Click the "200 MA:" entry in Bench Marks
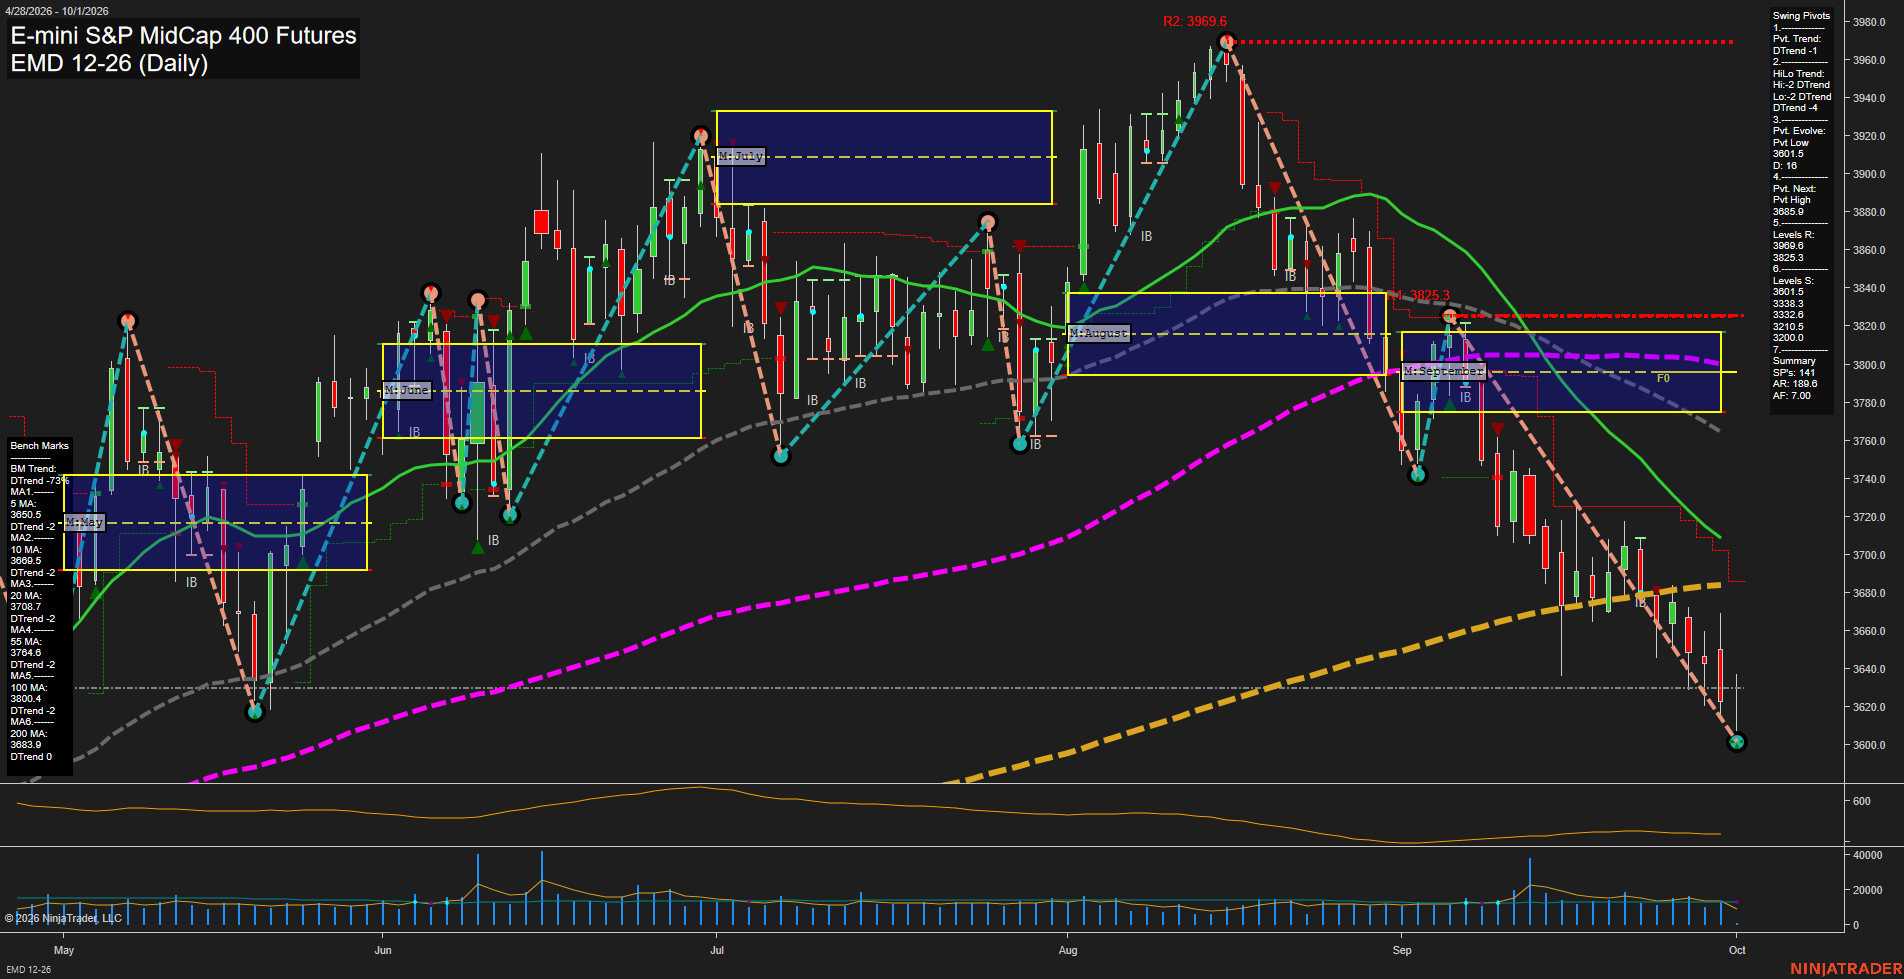Viewport: 1904px width, 979px height. pyautogui.click(x=29, y=734)
